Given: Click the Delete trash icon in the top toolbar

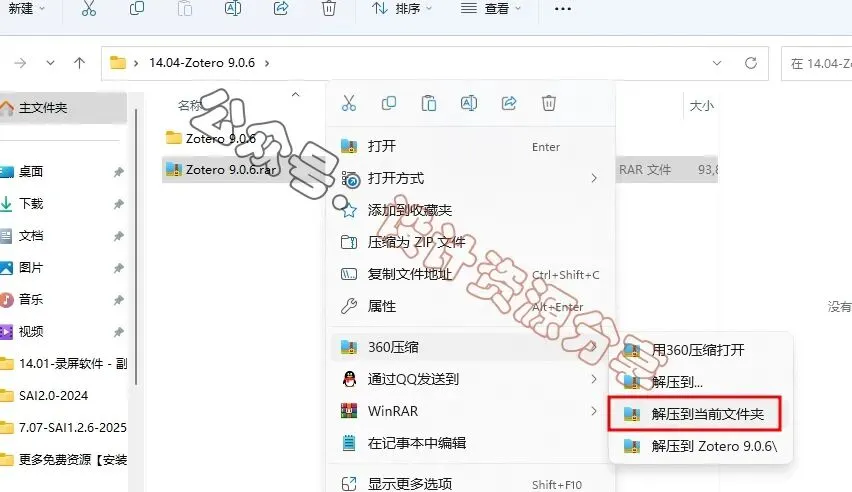Looking at the screenshot, I should click(x=329, y=8).
